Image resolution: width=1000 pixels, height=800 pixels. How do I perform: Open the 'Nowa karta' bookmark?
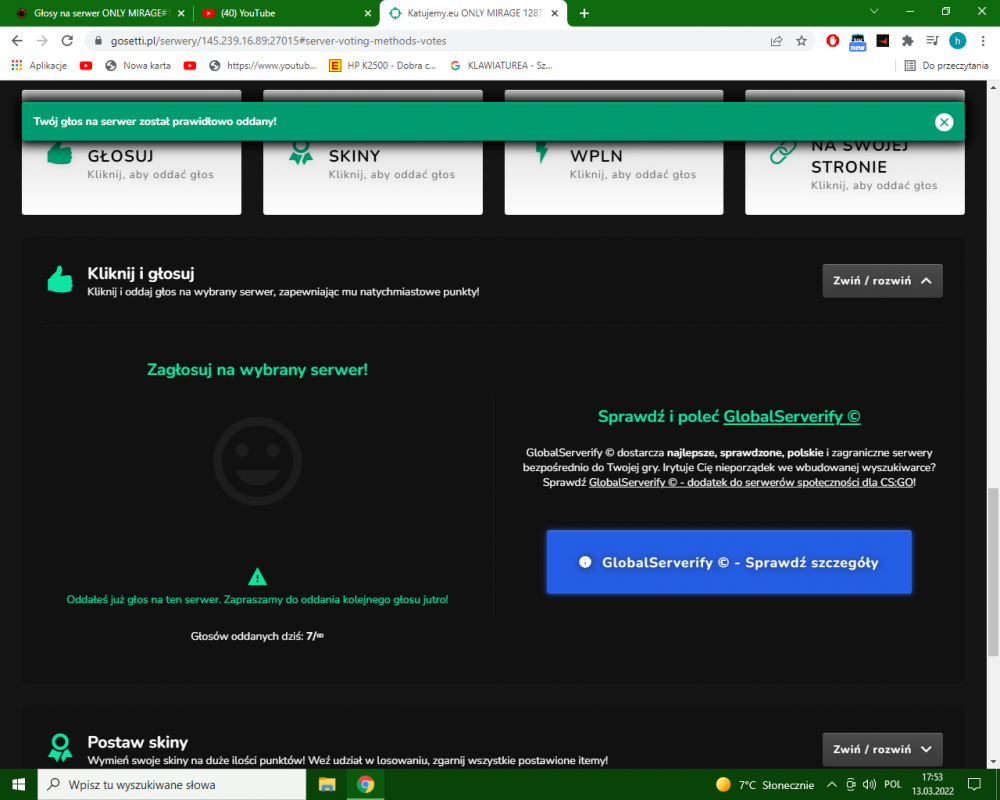138,65
